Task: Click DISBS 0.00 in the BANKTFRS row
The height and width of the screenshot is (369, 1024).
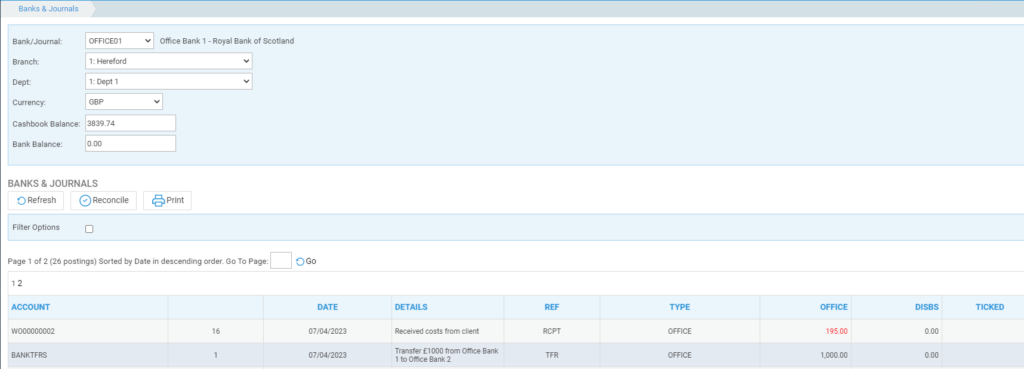Action: [931, 355]
